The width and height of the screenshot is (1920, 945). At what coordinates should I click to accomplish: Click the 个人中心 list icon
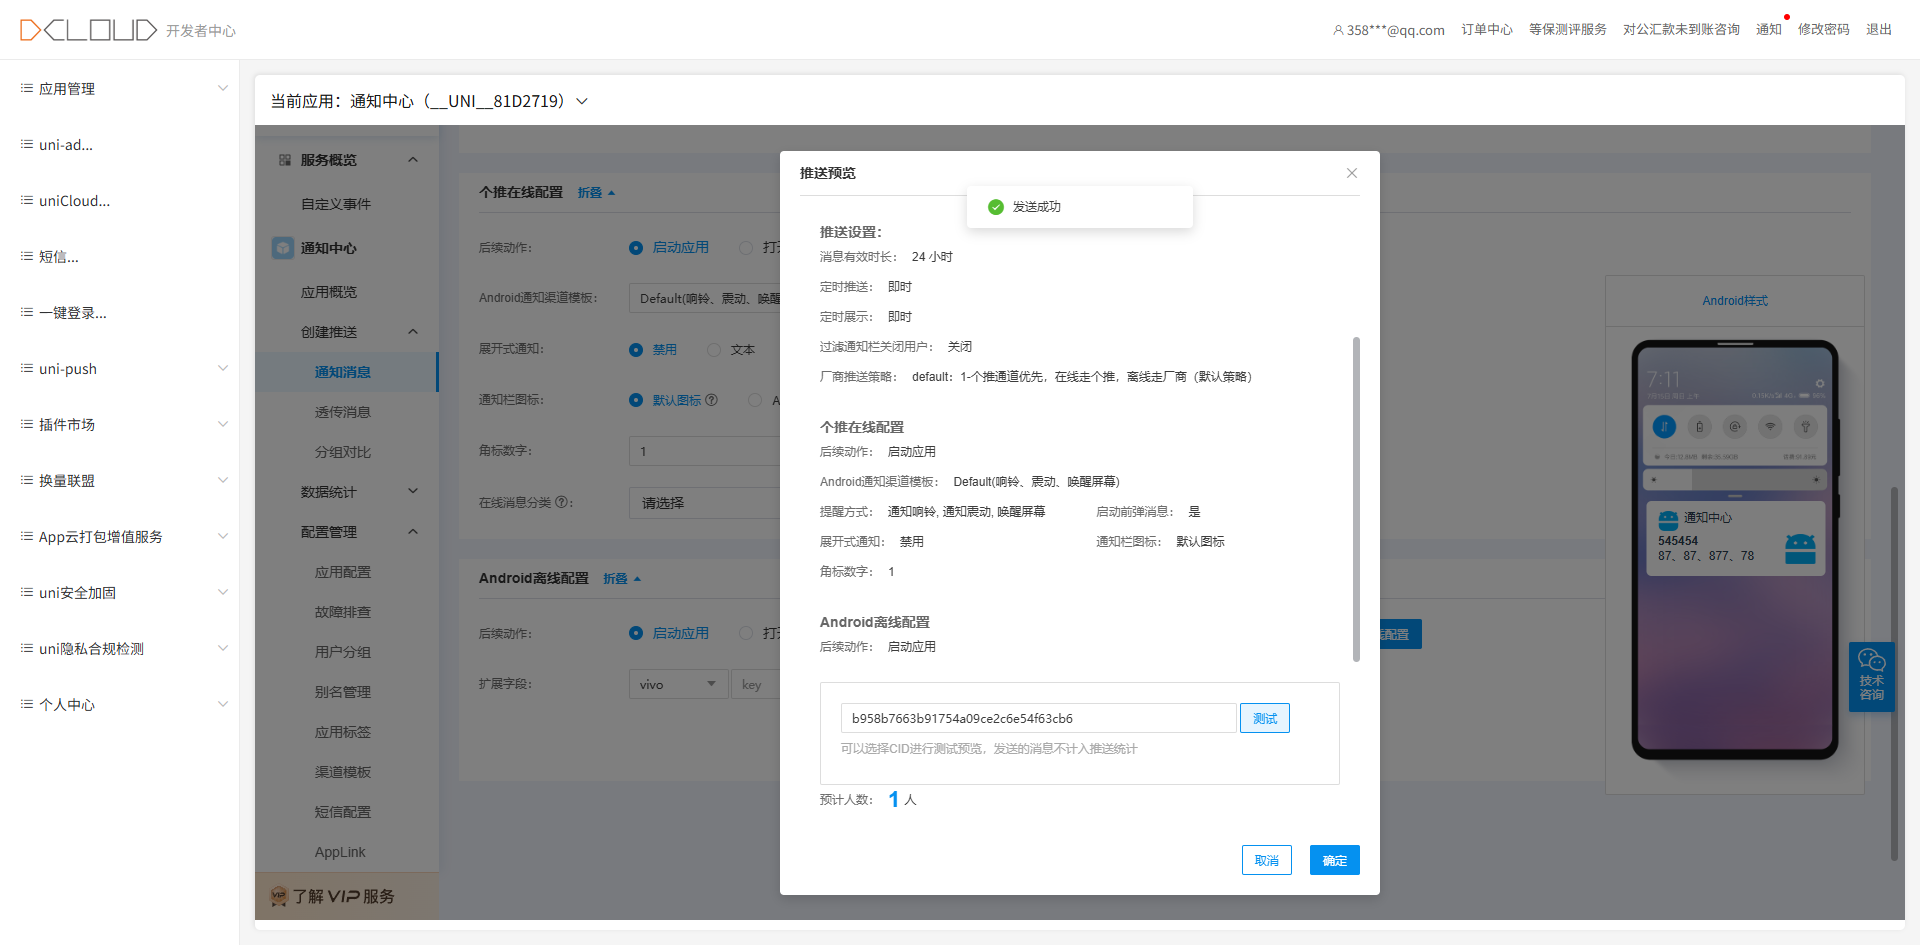pyautogui.click(x=27, y=704)
